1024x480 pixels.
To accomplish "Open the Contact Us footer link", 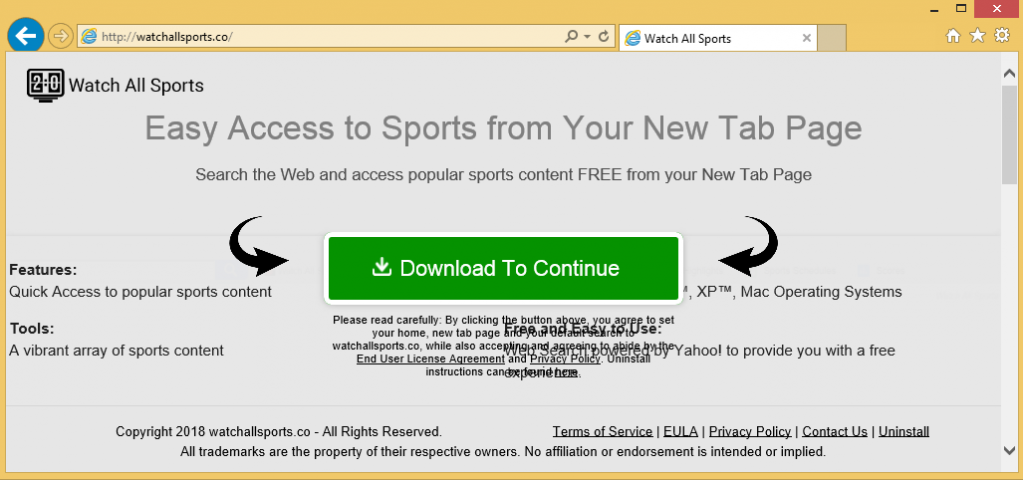I will click(x=834, y=432).
